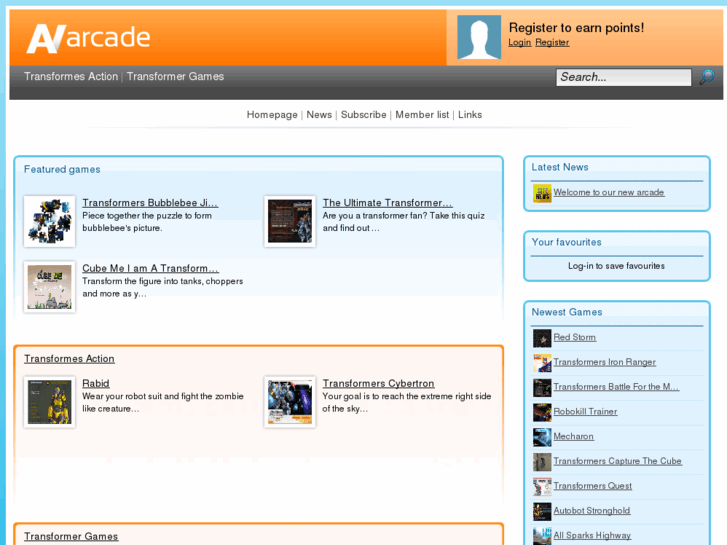This screenshot has height=545, width=727.
Task: Focus the Search... input field
Action: click(623, 77)
